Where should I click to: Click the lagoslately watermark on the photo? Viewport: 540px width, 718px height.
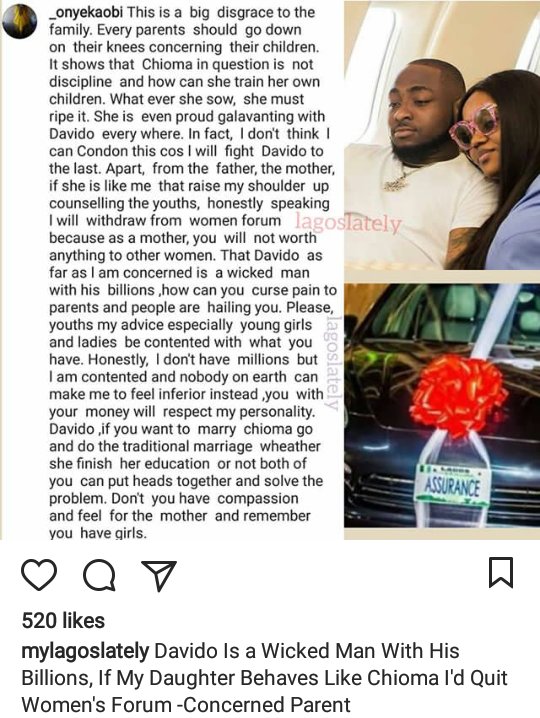[348, 223]
